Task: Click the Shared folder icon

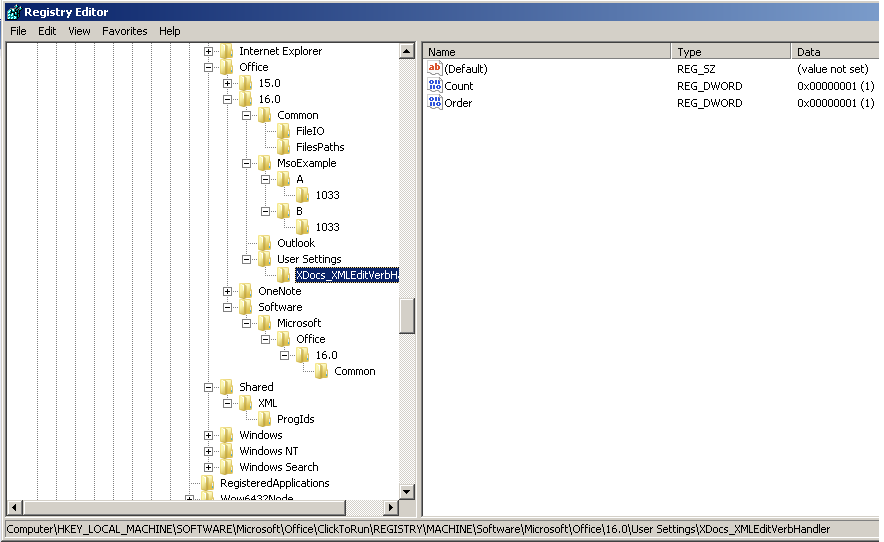Action: click(x=227, y=387)
